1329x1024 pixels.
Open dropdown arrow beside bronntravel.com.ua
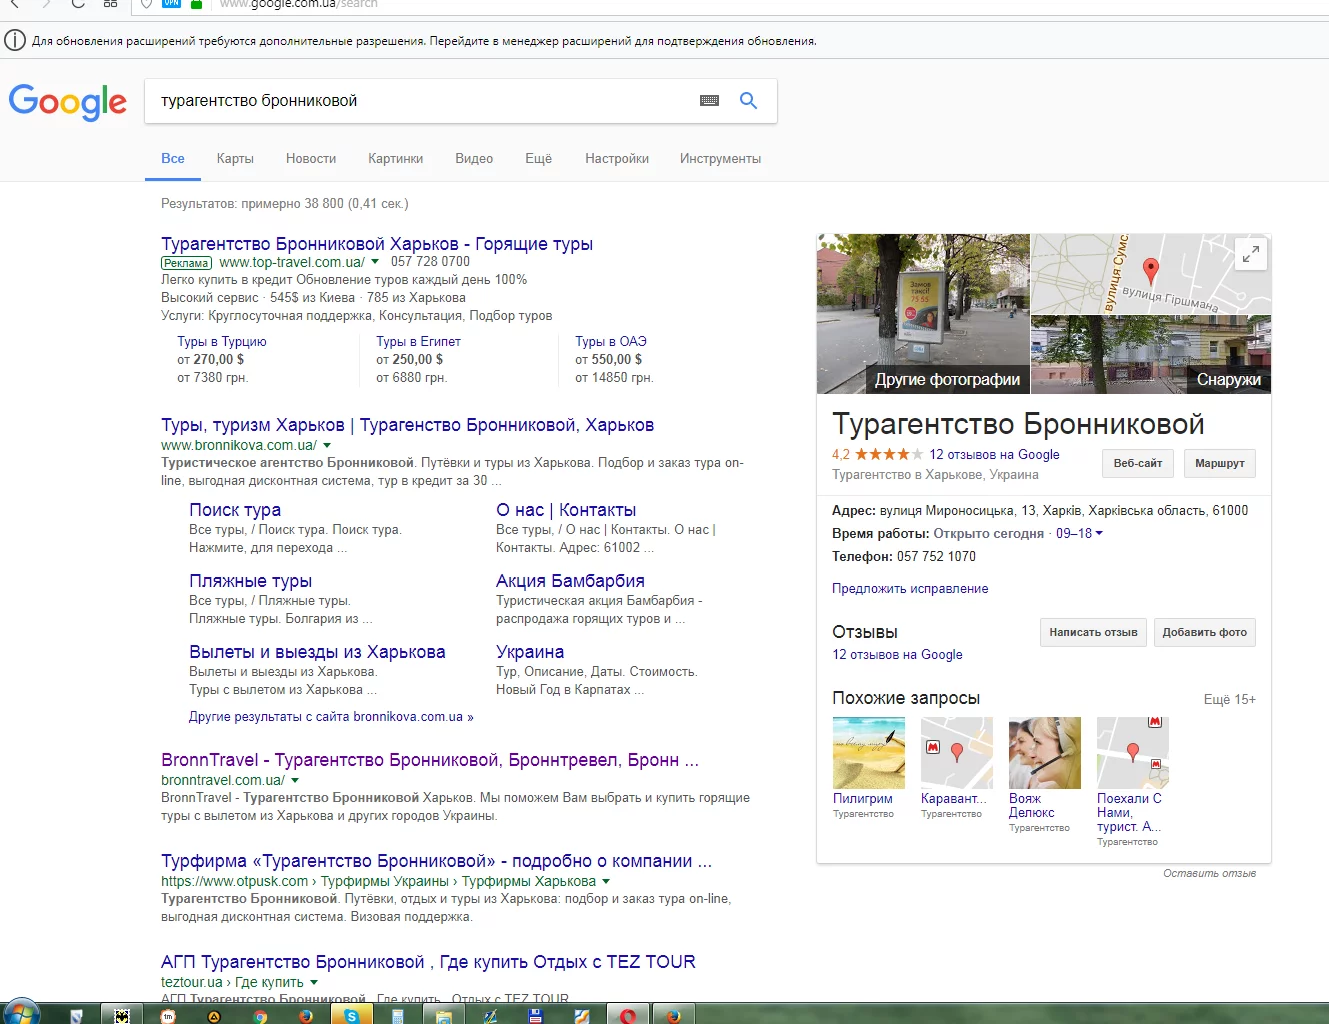[x=295, y=780]
